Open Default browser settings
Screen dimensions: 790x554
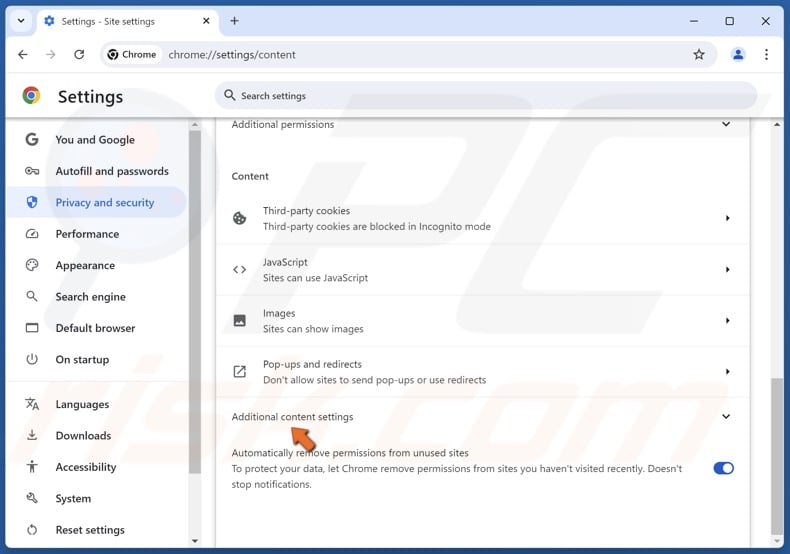[97, 328]
